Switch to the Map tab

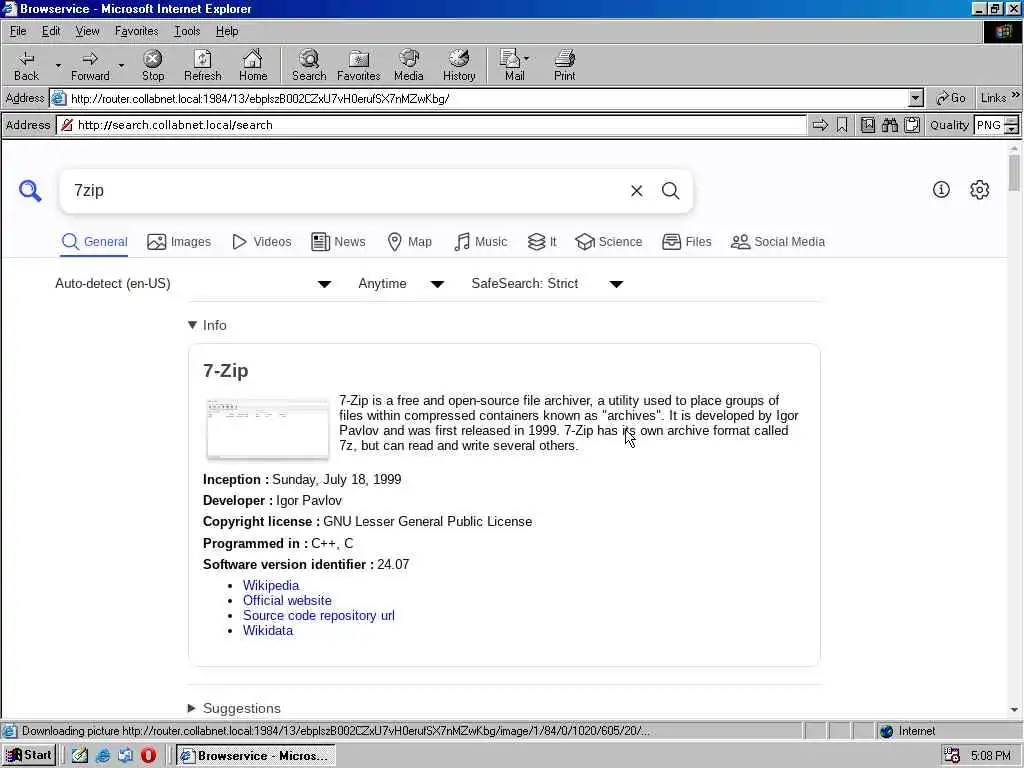click(409, 242)
